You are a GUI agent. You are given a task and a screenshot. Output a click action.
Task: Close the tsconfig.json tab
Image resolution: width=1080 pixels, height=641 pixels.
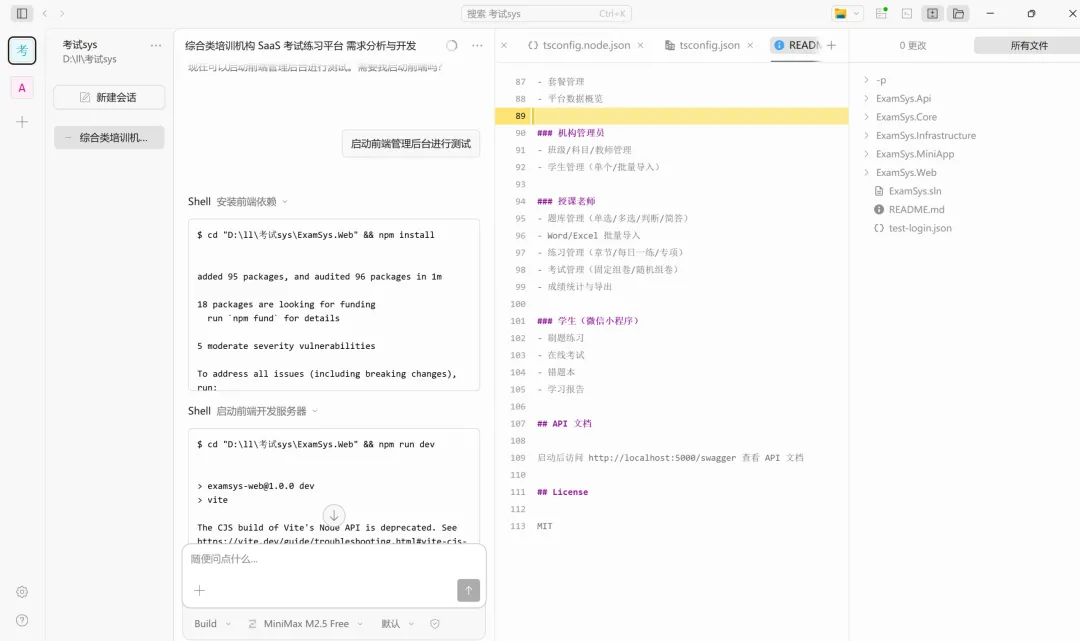(750, 45)
